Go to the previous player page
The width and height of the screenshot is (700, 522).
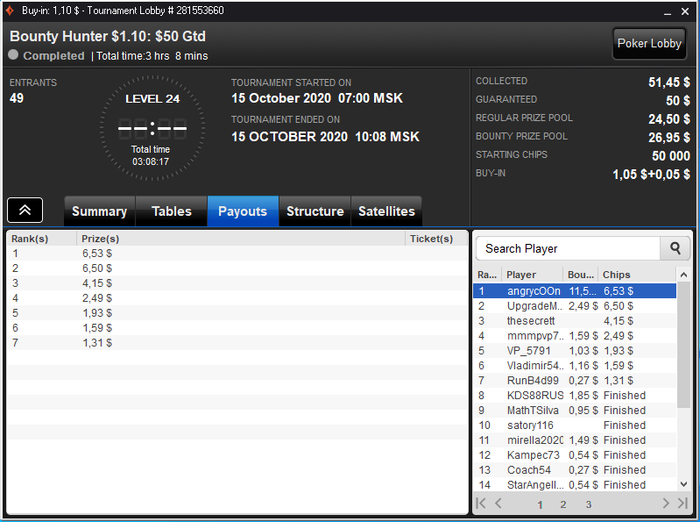click(499, 504)
